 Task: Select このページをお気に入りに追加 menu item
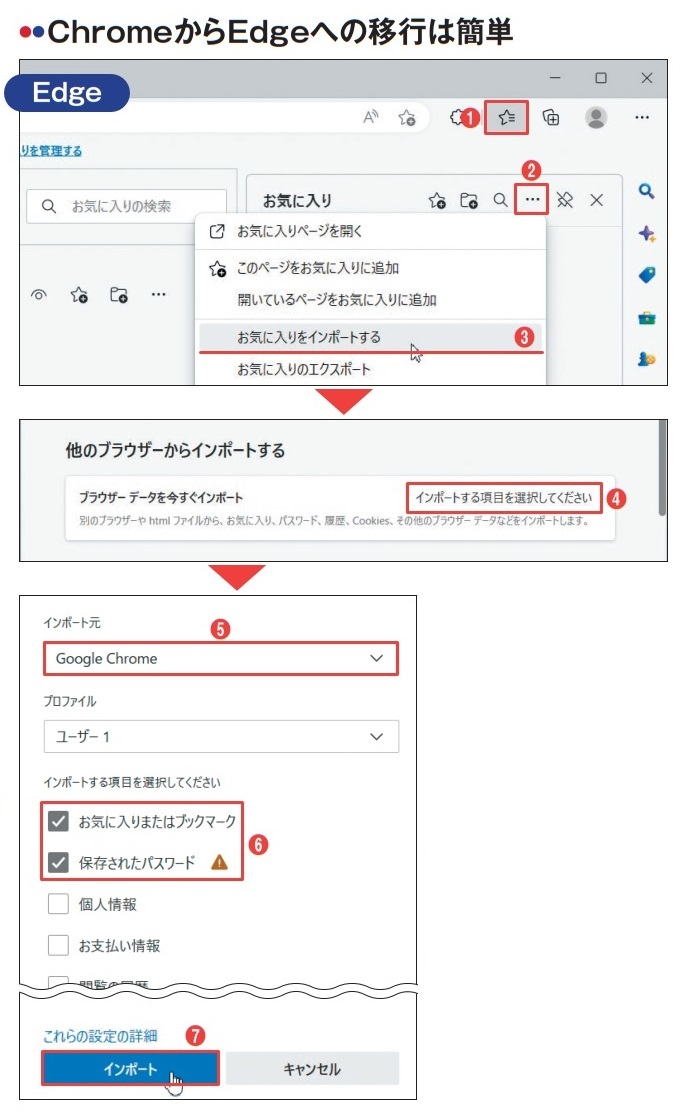[x=370, y=268]
